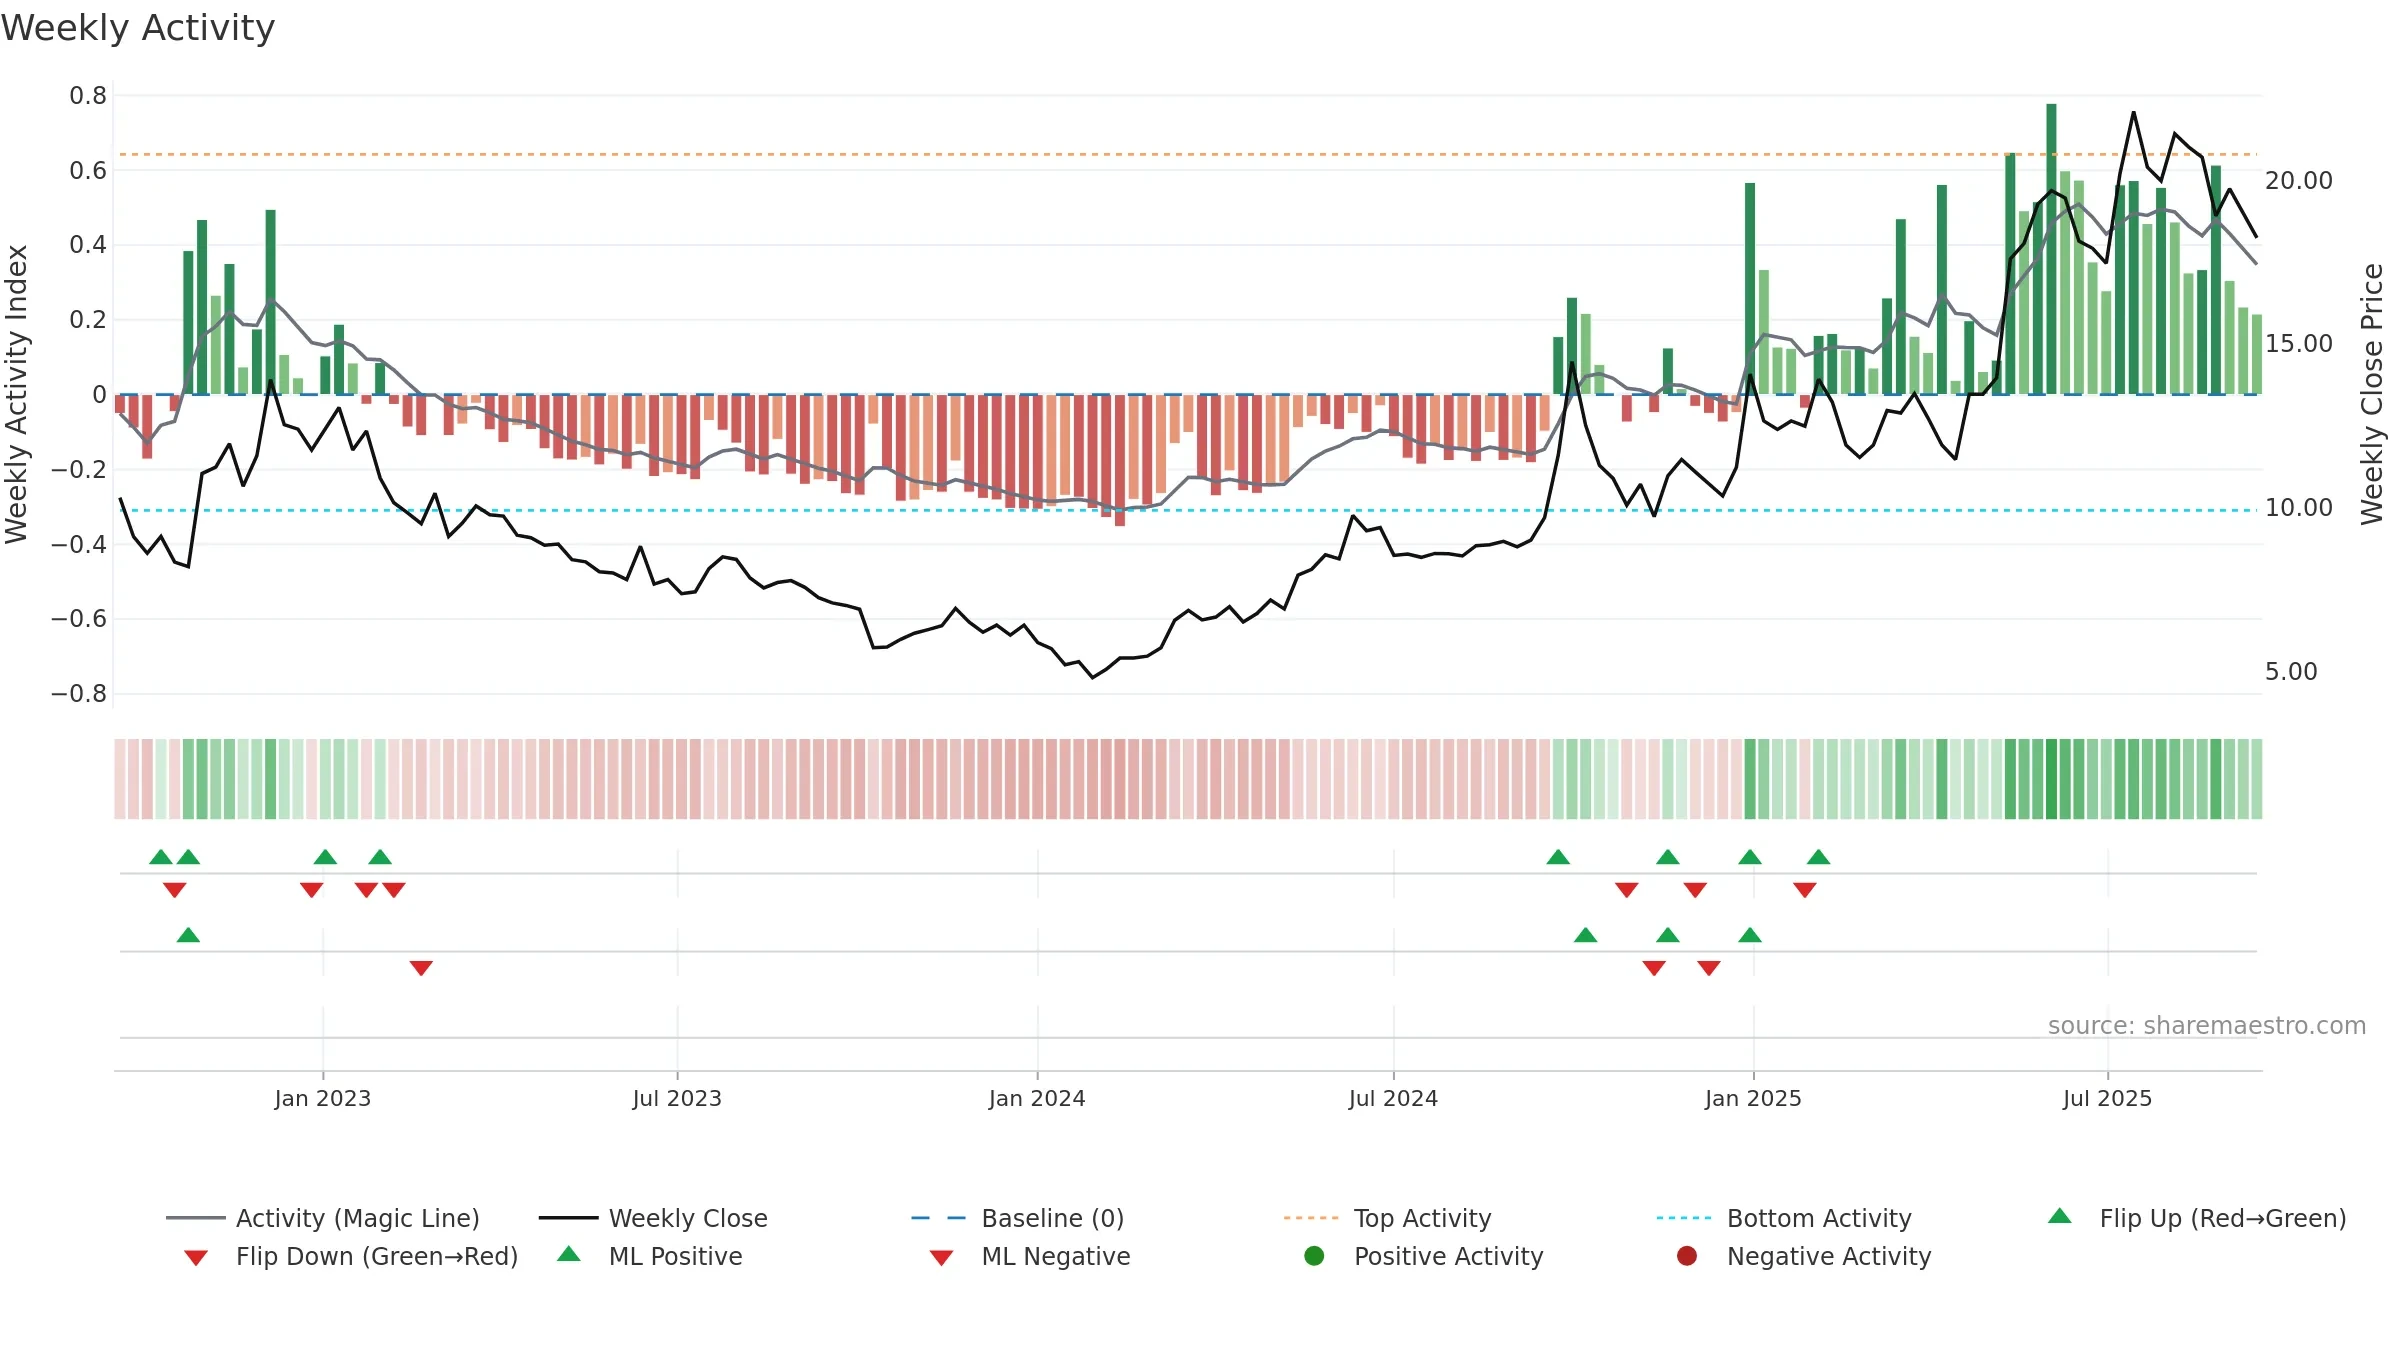
Task: Toggle Weekly Close legend entry
Action: [x=653, y=1218]
